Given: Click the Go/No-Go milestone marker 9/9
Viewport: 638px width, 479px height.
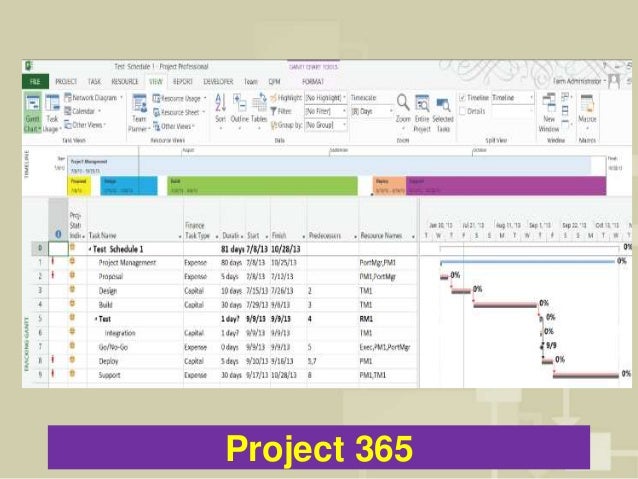Looking at the screenshot, I should pyautogui.click(x=542, y=346).
